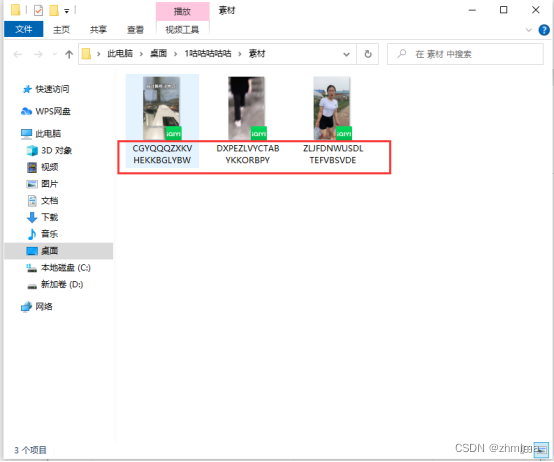Image resolution: width=554 pixels, height=462 pixels.
Task: Open the Customize Quick Access Toolbar dropdown
Action: (66, 11)
